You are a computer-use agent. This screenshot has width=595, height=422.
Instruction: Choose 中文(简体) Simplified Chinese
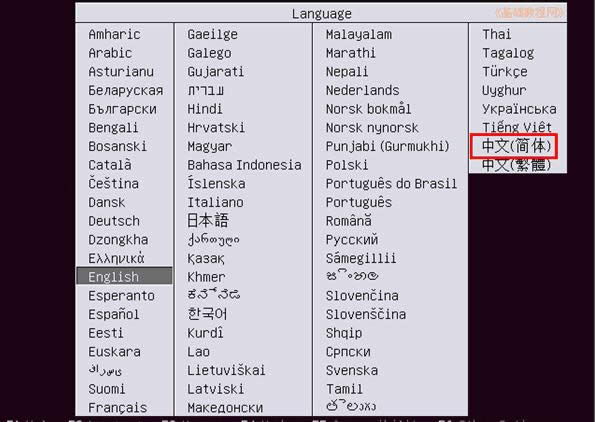516,146
